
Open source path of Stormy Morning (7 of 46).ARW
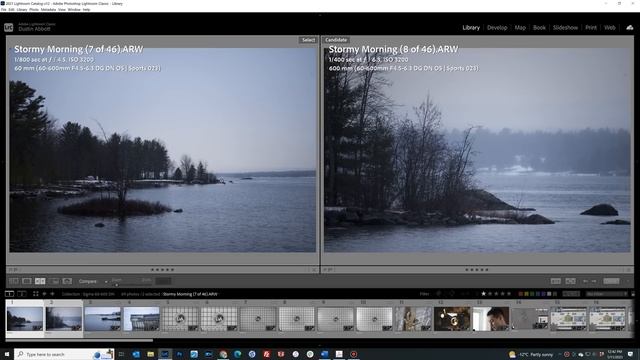(190, 294)
